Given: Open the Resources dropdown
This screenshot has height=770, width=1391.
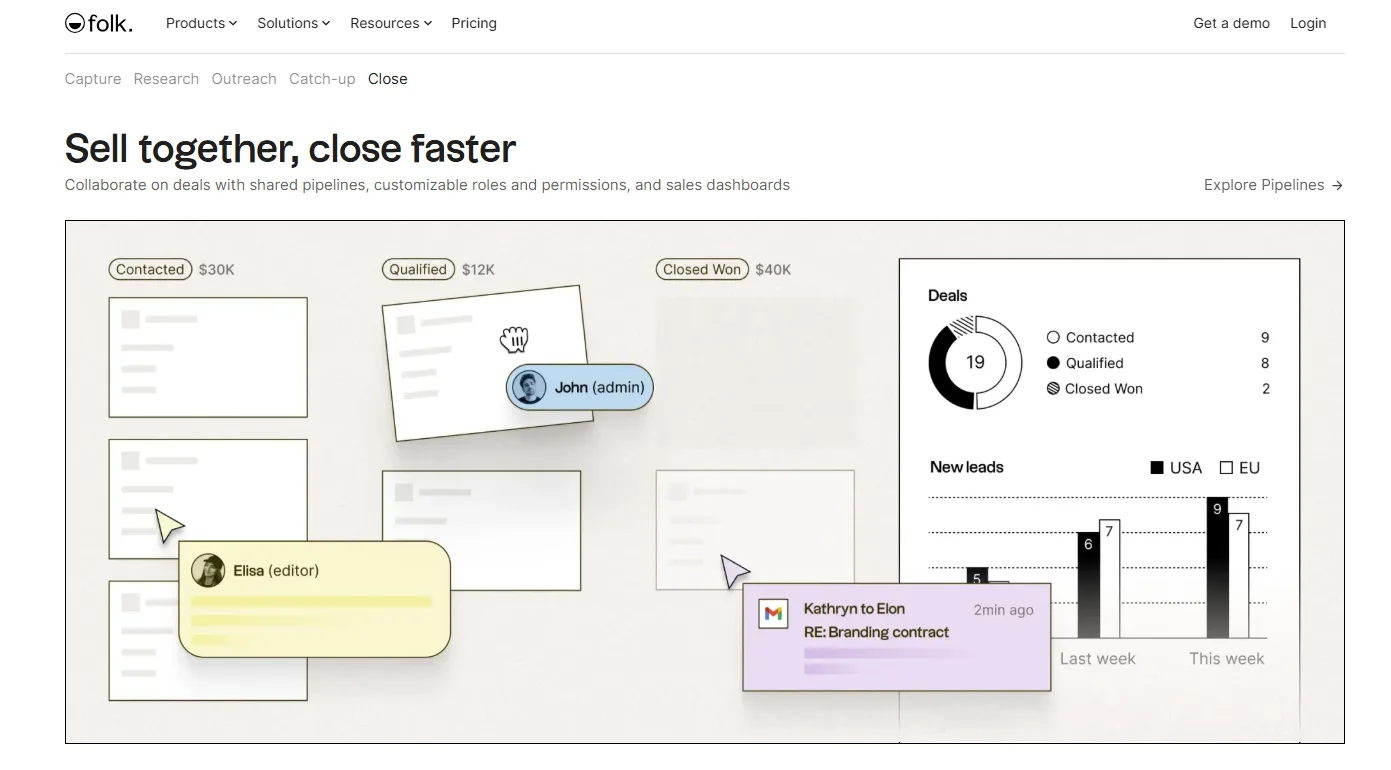Looking at the screenshot, I should pyautogui.click(x=391, y=23).
